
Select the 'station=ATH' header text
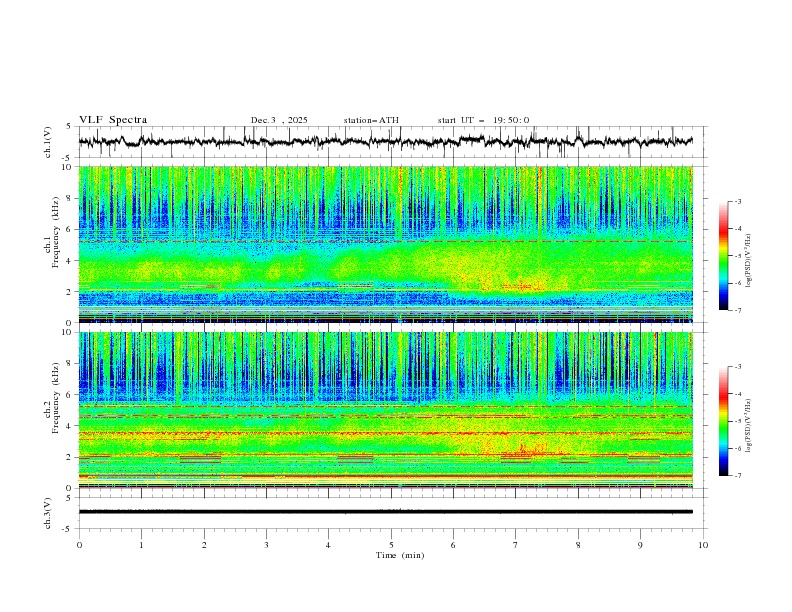click(371, 120)
